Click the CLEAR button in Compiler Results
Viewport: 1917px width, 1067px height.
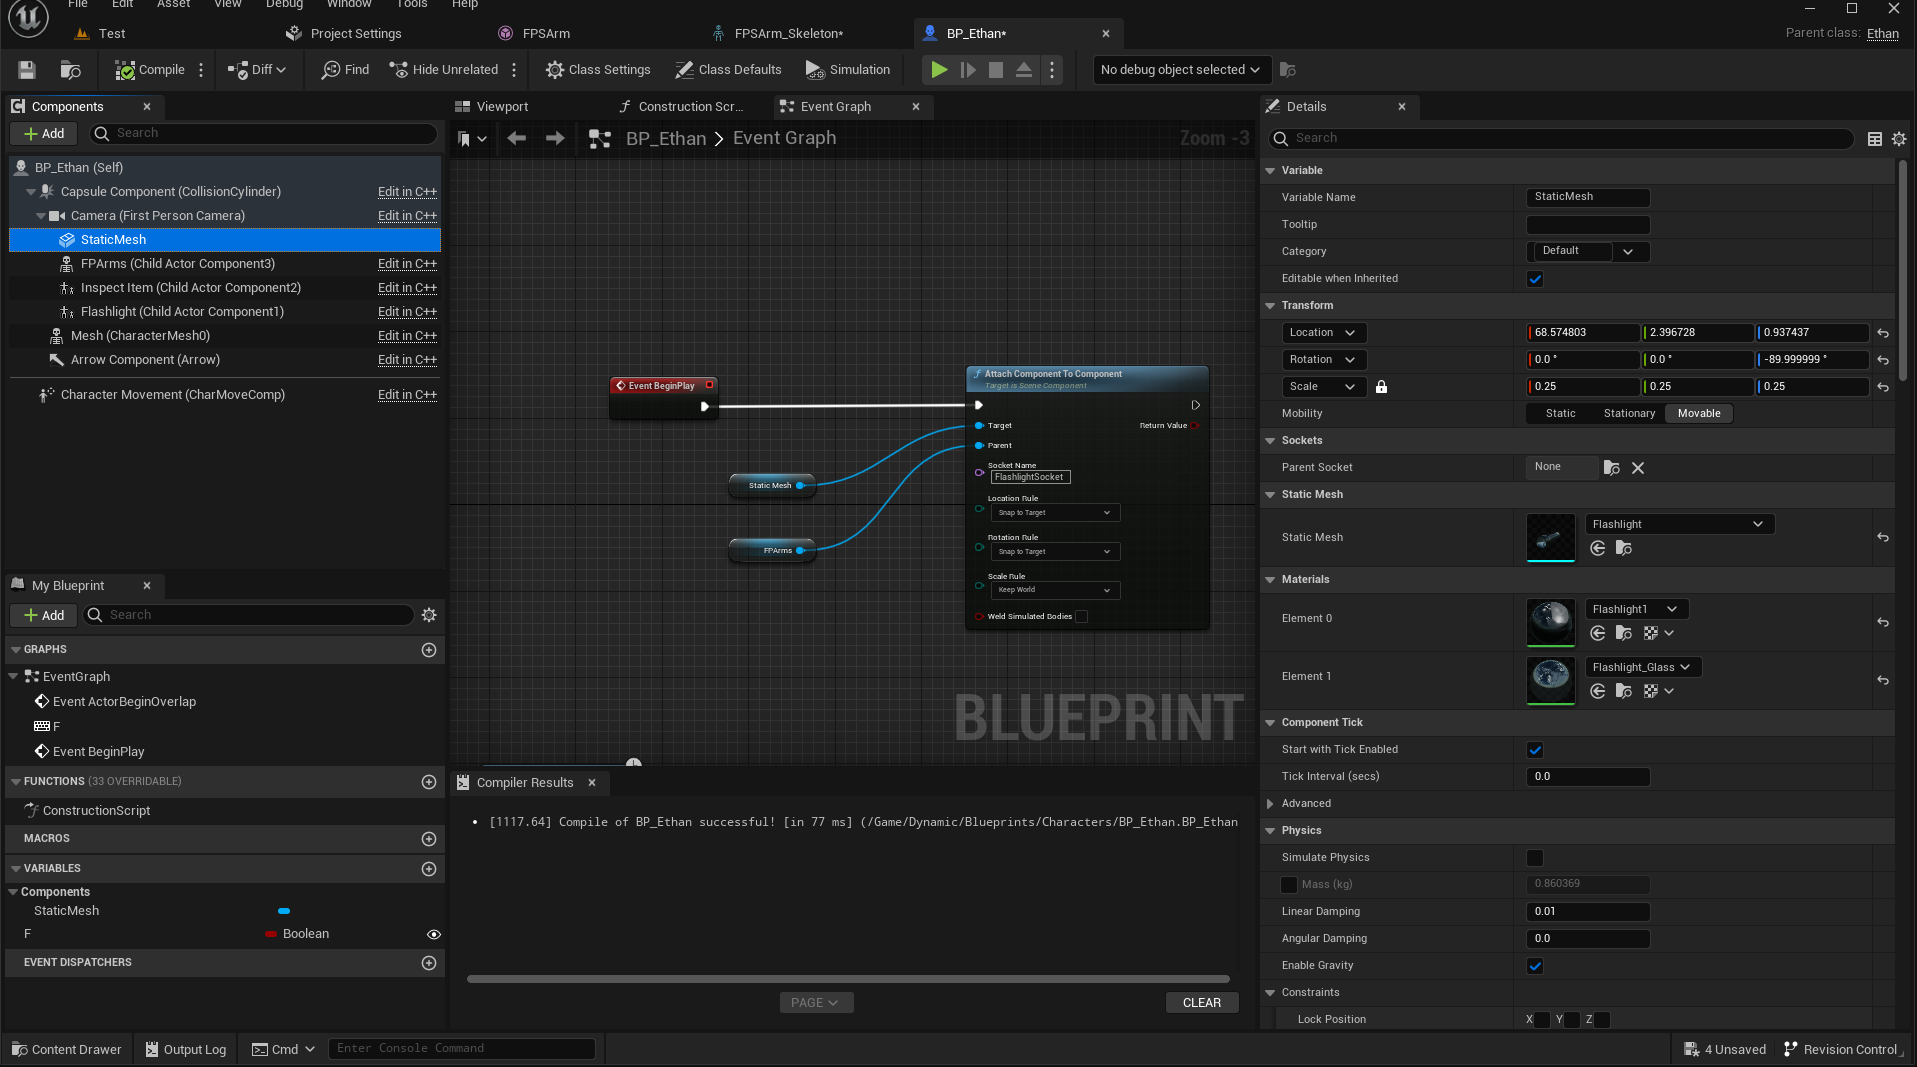[x=1202, y=1003]
